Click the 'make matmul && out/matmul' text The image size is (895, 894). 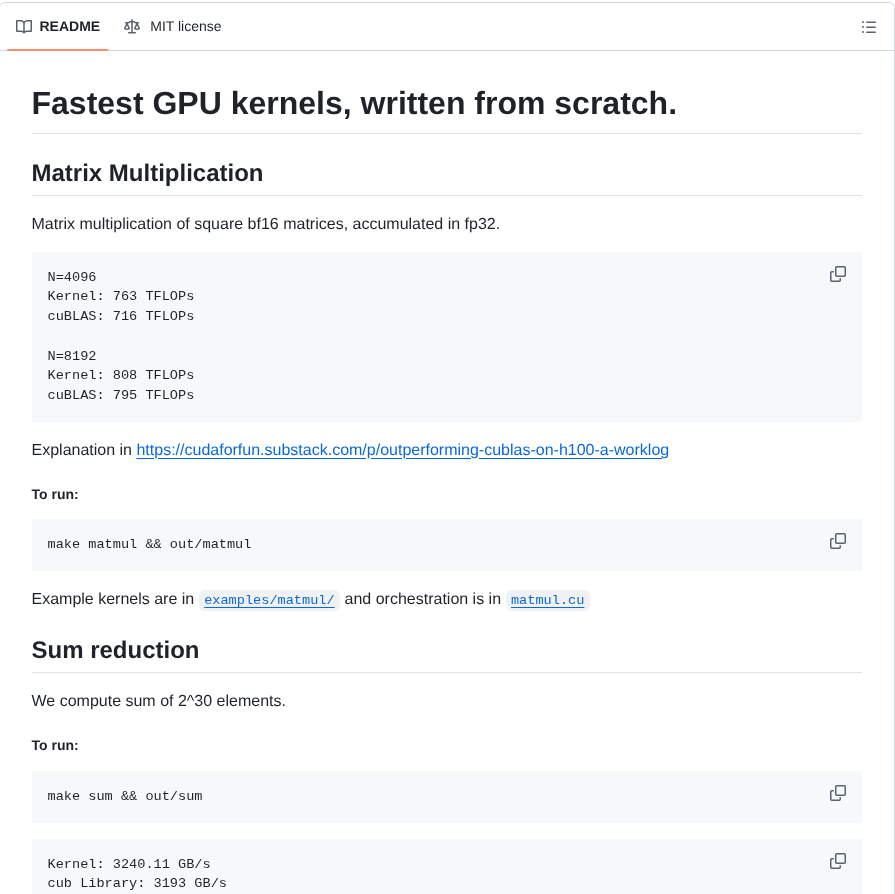(150, 543)
